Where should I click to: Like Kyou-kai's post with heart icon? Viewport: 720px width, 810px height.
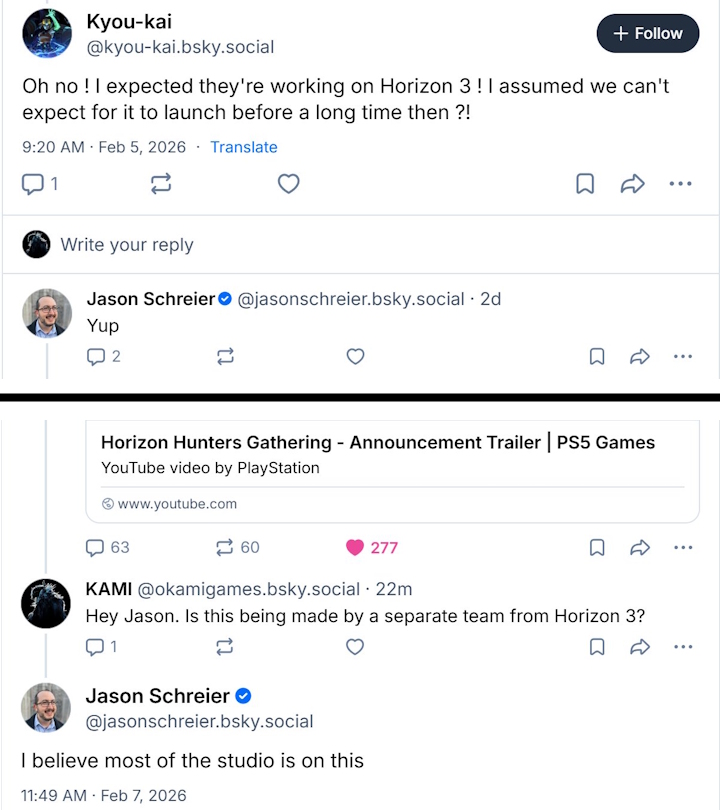click(288, 184)
